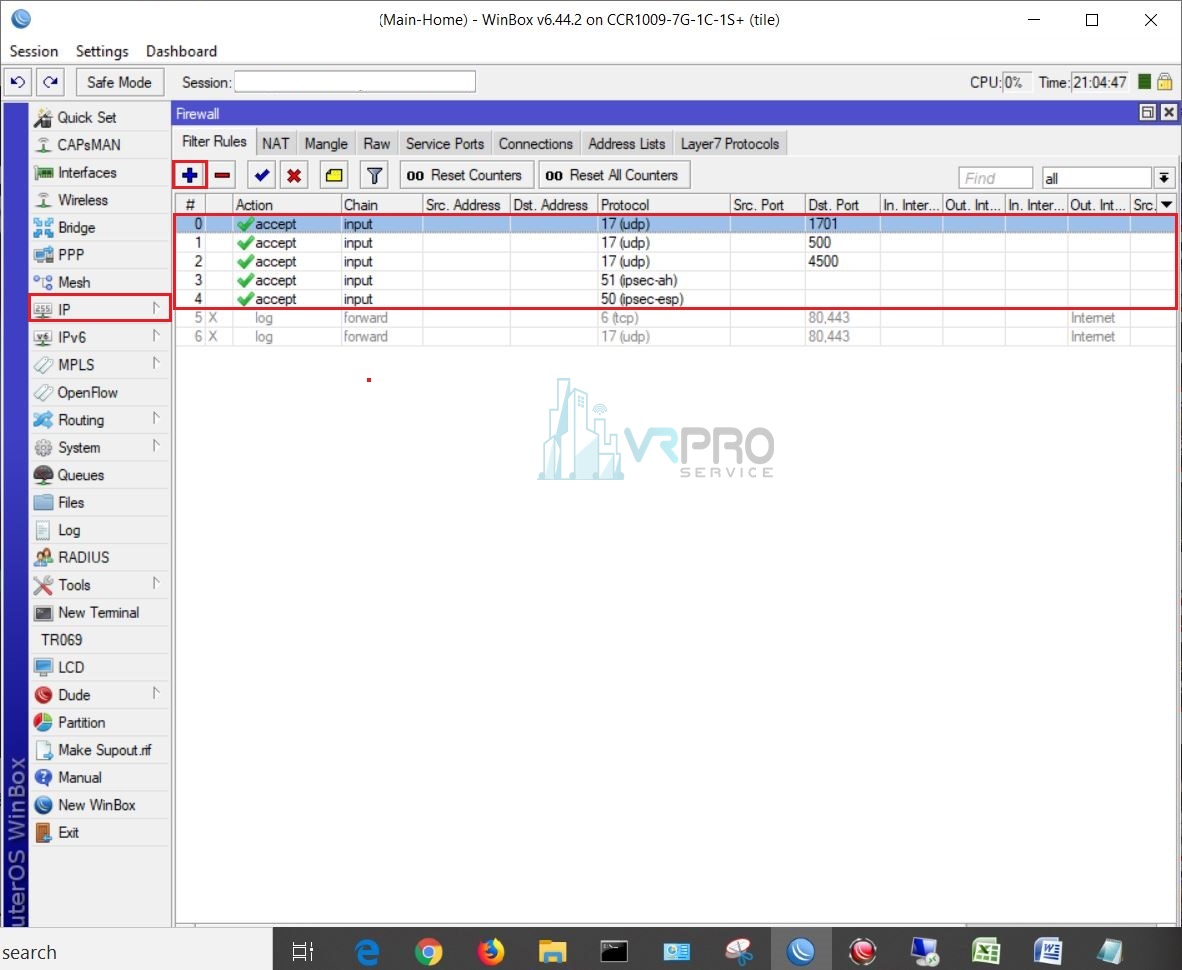Open the Settings menu

point(102,51)
